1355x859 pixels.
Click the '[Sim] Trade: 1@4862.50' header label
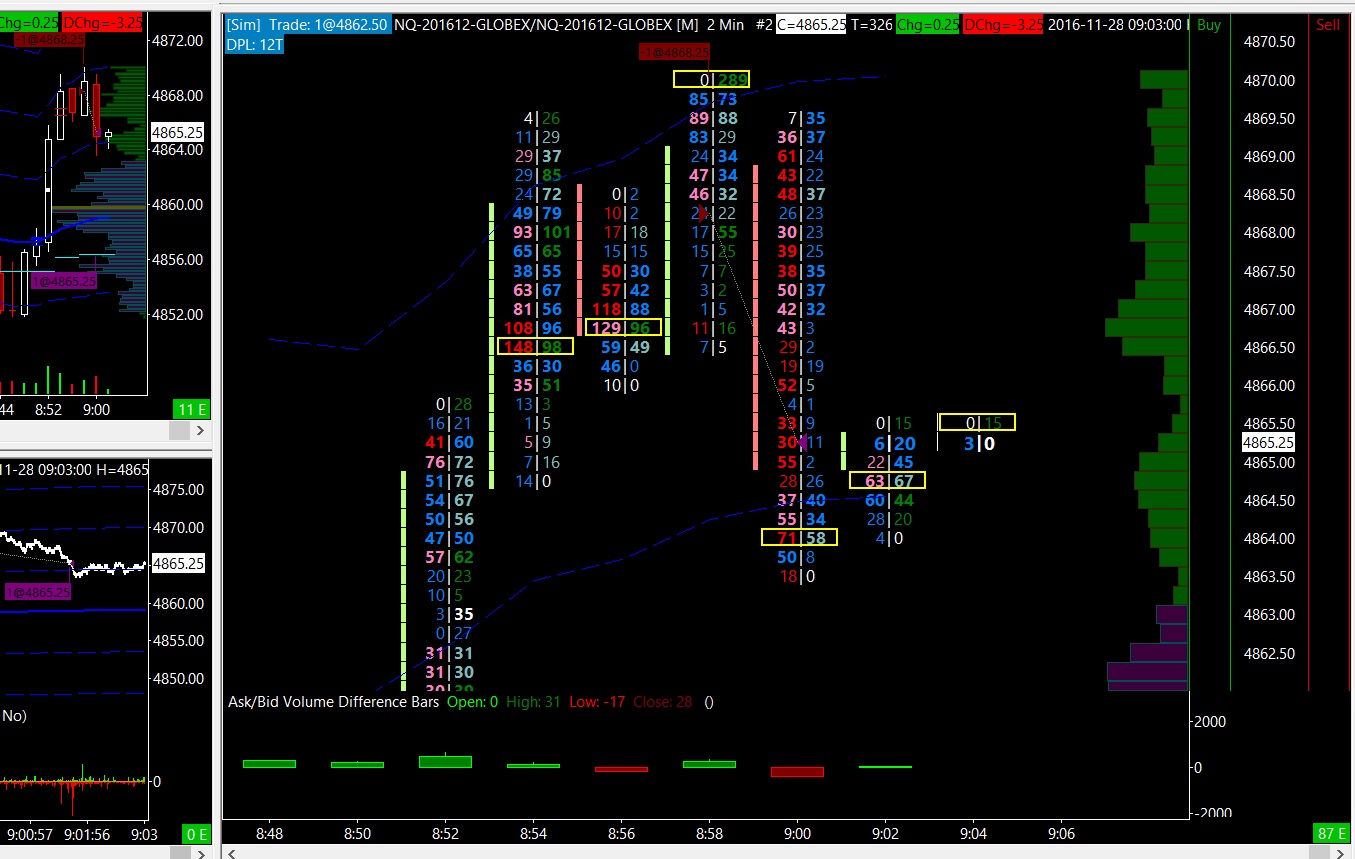pyautogui.click(x=308, y=25)
